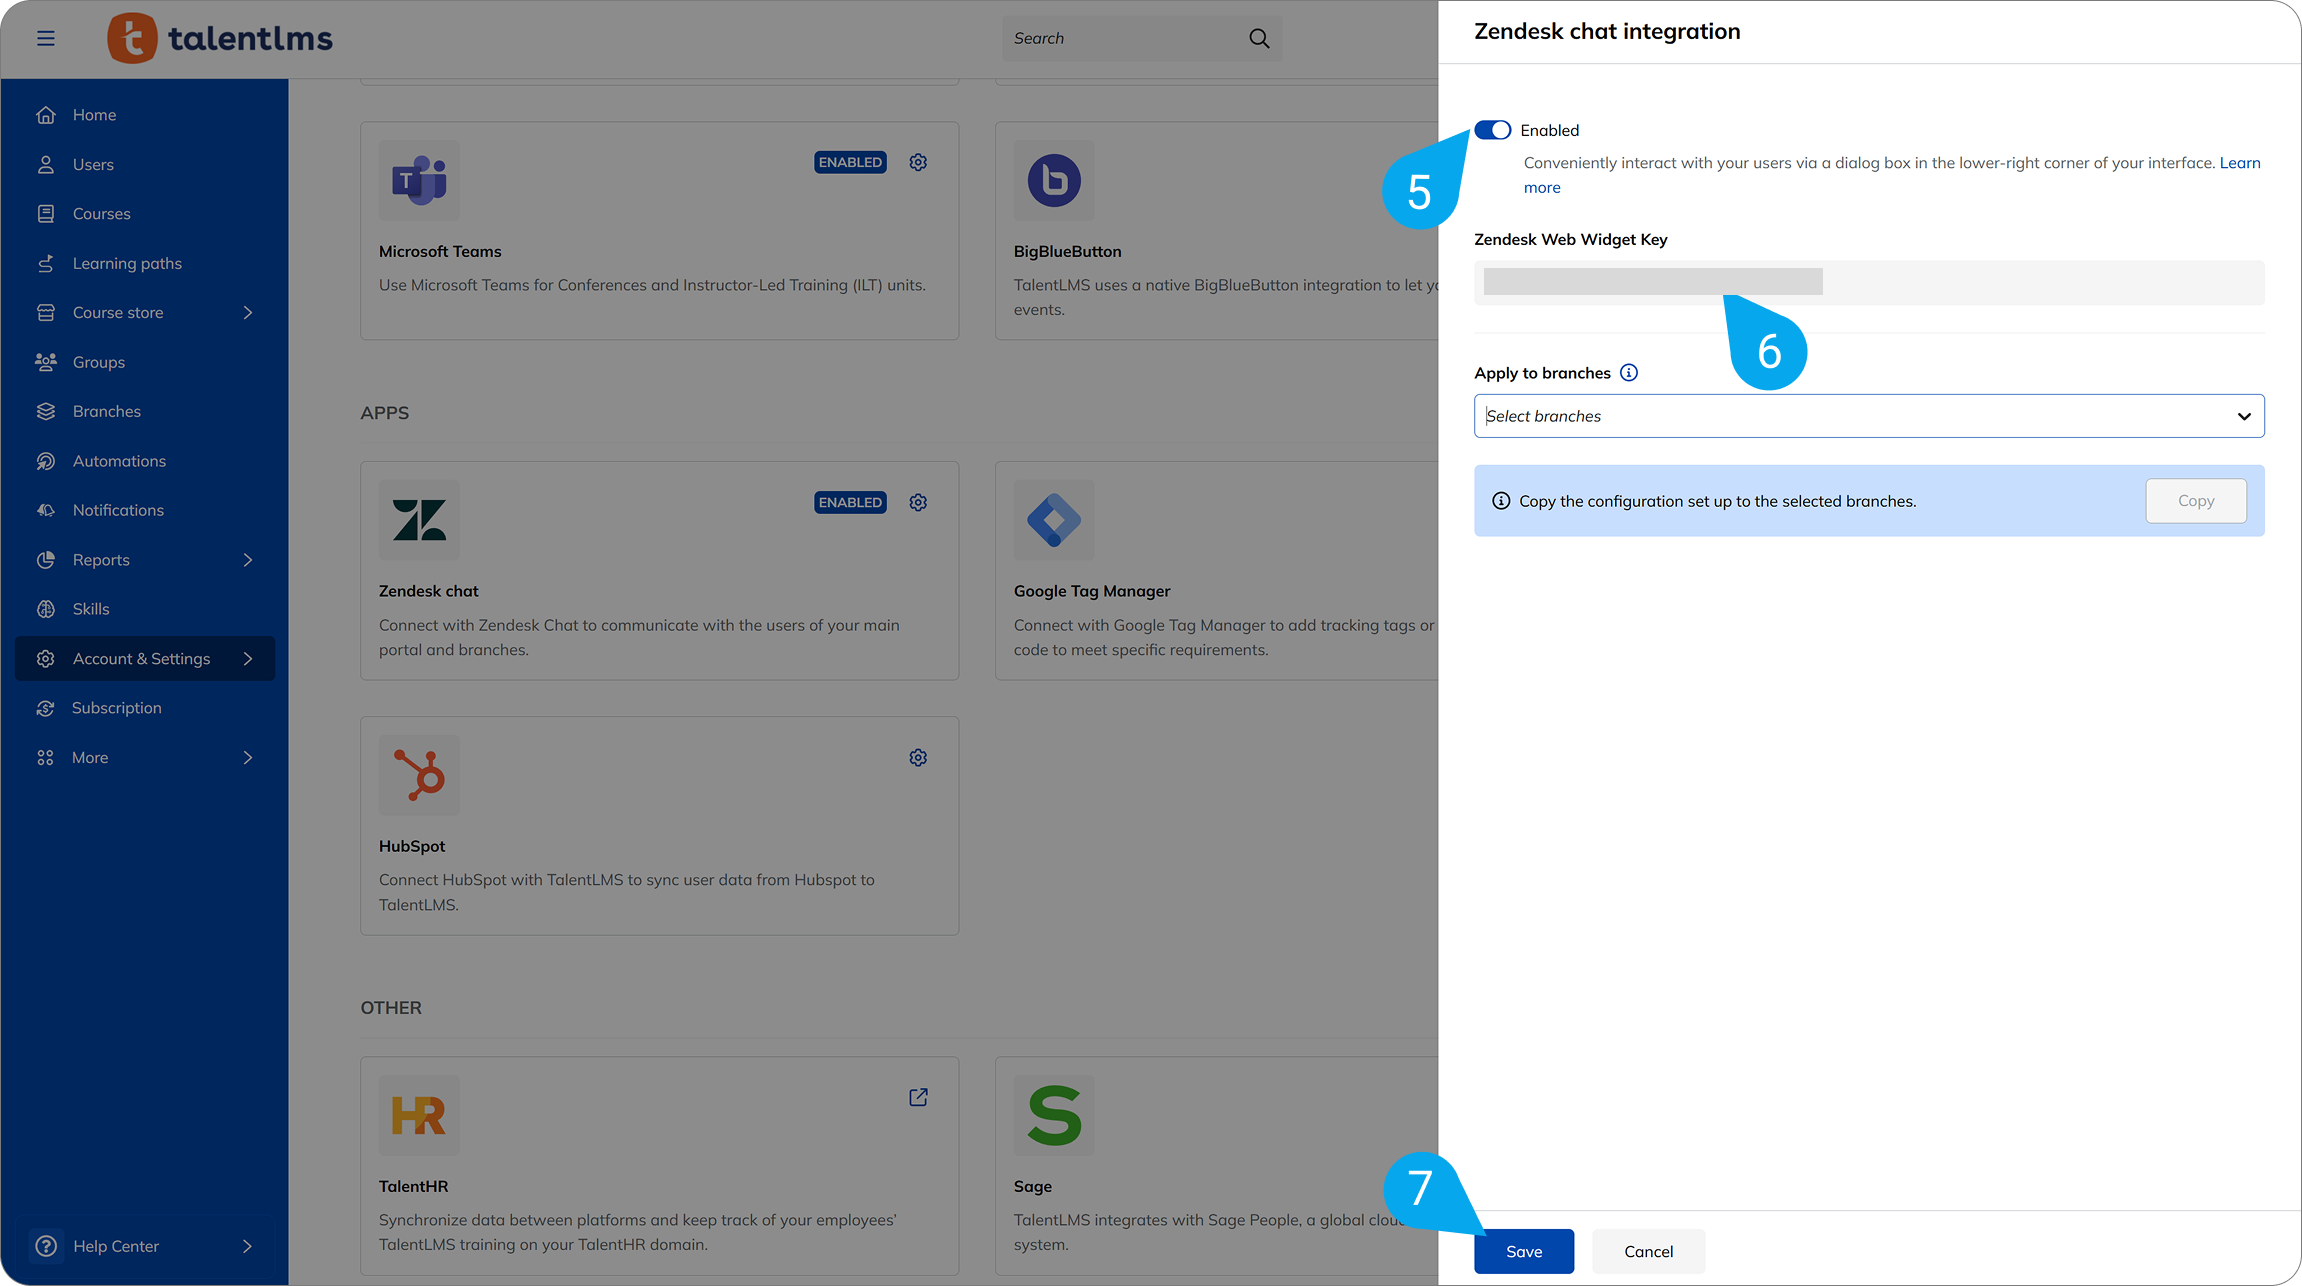The width and height of the screenshot is (2302, 1286).
Task: Expand the More sidebar section
Action: 247,758
